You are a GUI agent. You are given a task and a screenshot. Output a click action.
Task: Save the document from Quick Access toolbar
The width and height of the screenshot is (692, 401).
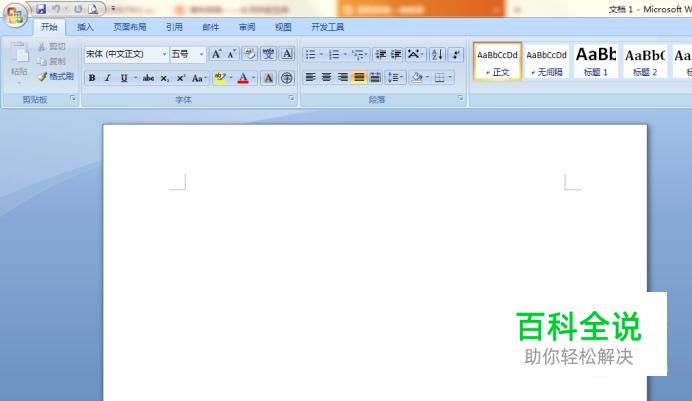click(x=41, y=9)
